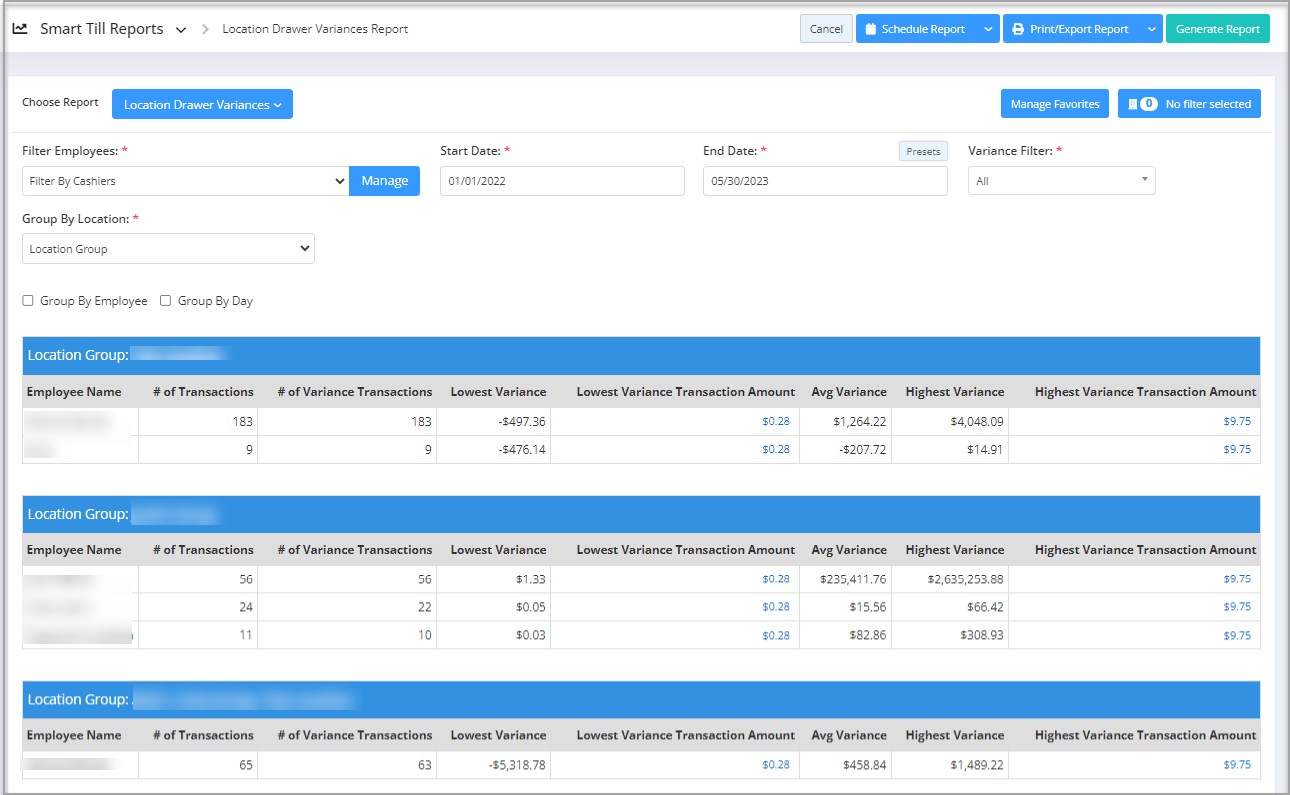1290x795 pixels.
Task: Click the No filter selected button
Action: (x=1190, y=104)
